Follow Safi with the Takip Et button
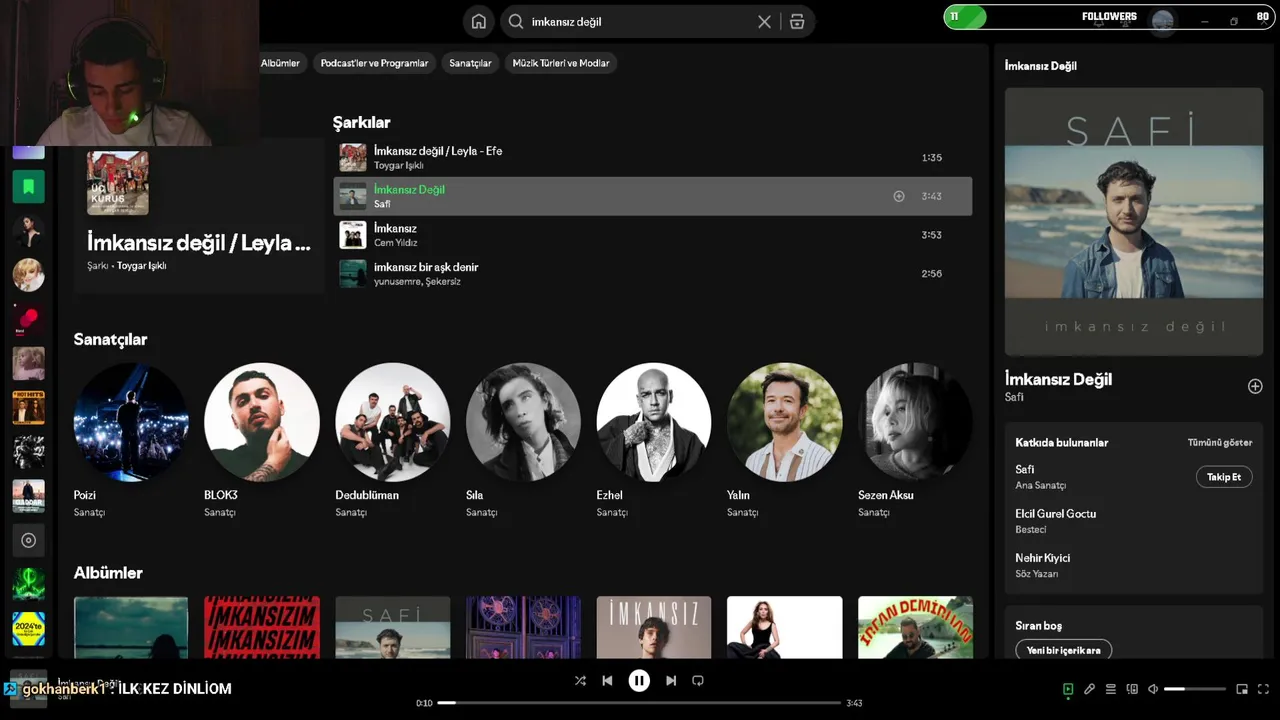The image size is (1280, 720). 1224,478
